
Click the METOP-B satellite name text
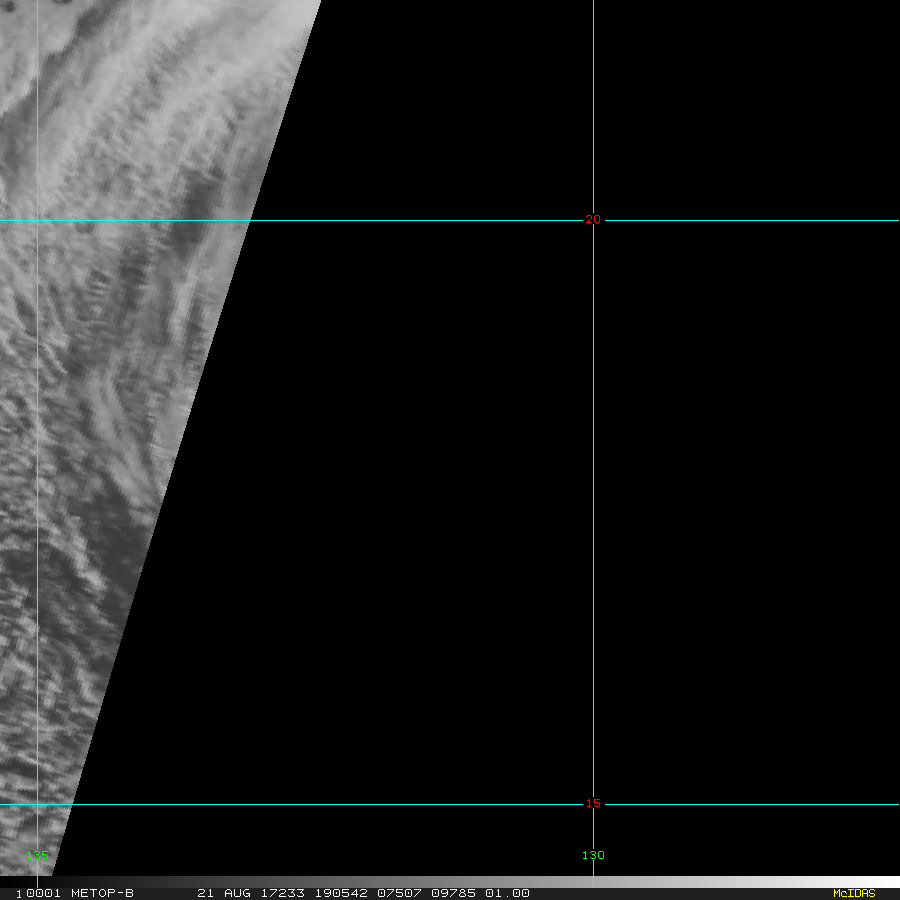(x=102, y=893)
